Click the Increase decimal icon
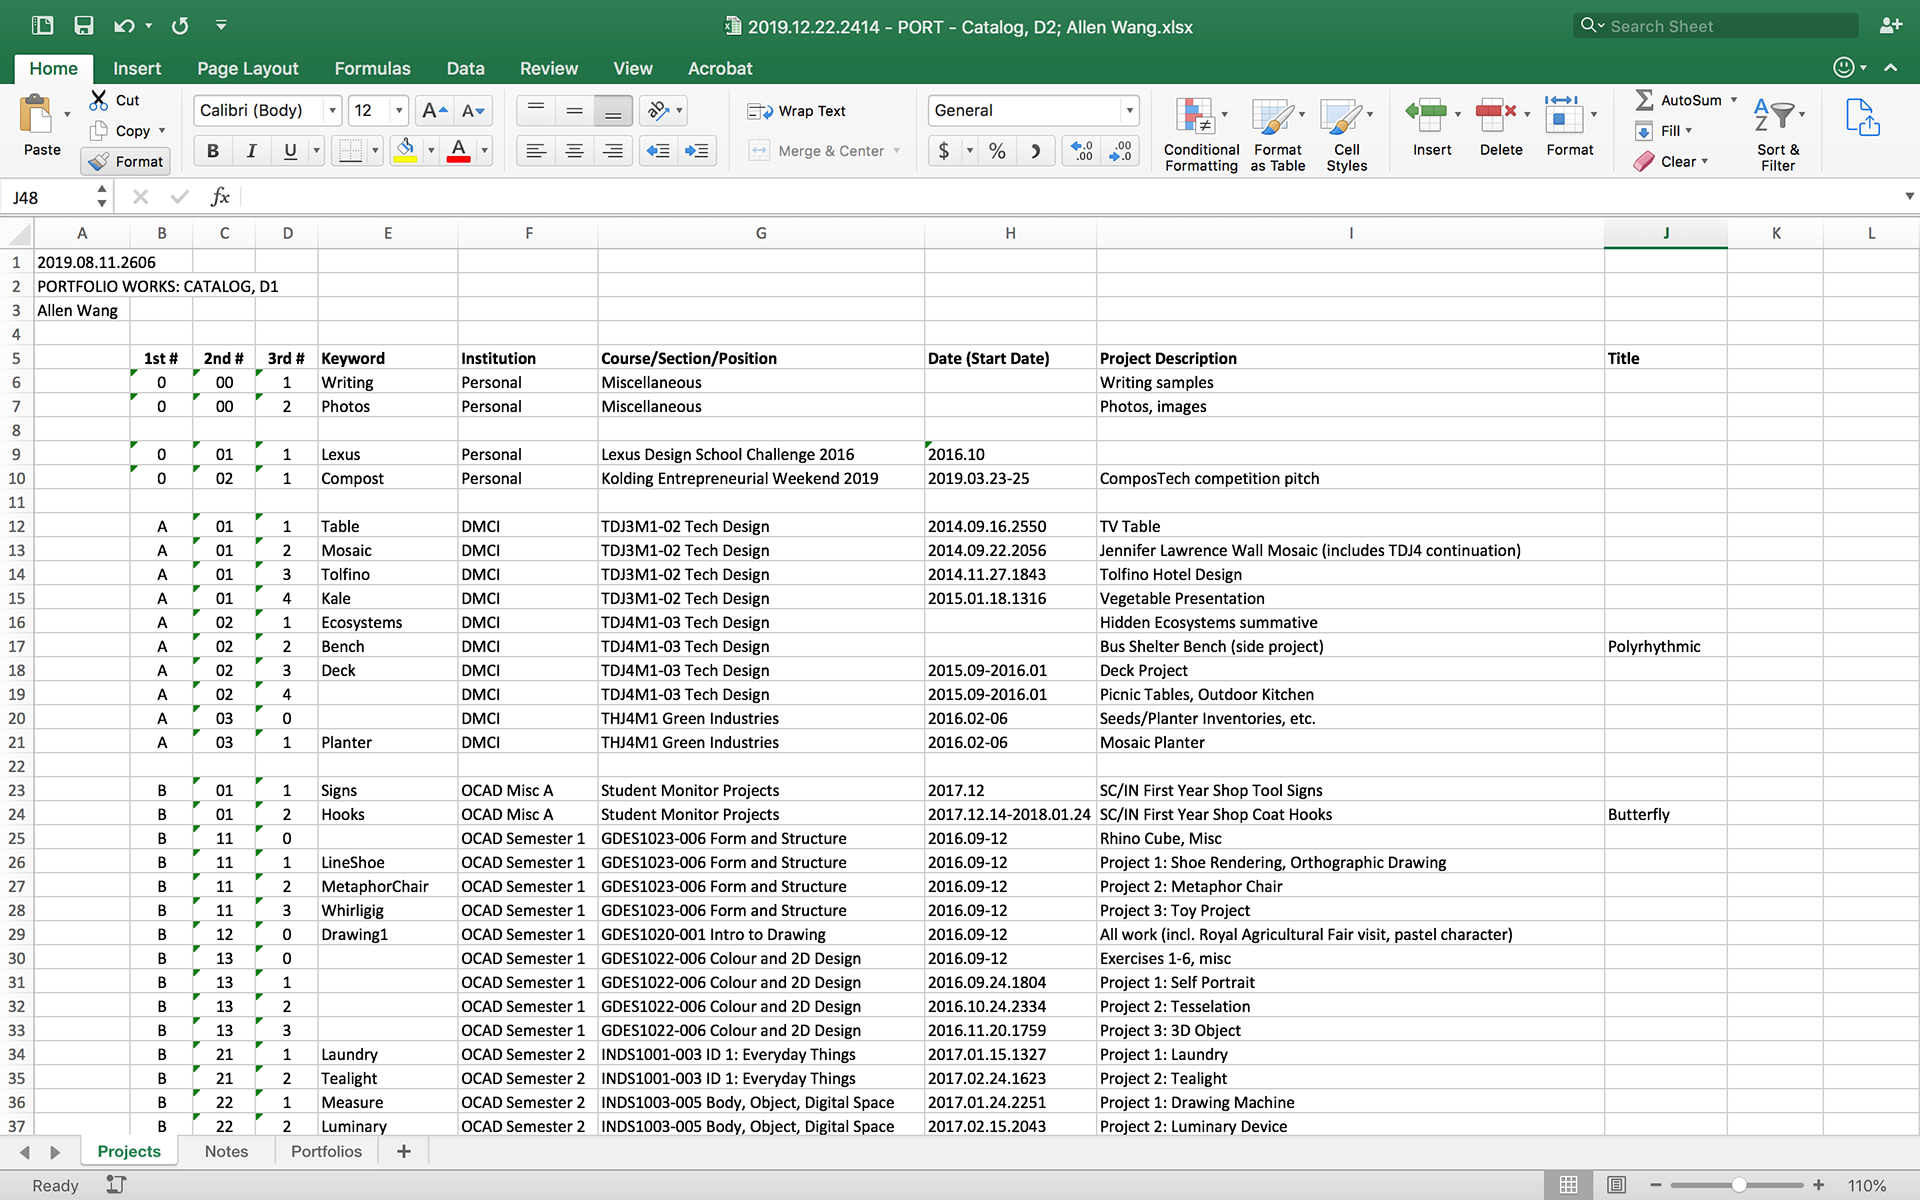The width and height of the screenshot is (1920, 1200). [x=1082, y=151]
